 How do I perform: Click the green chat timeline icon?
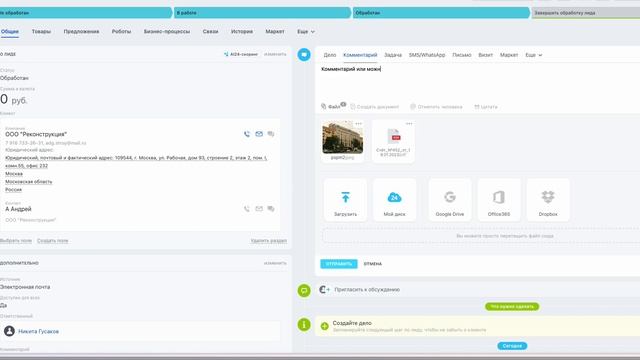click(x=304, y=291)
